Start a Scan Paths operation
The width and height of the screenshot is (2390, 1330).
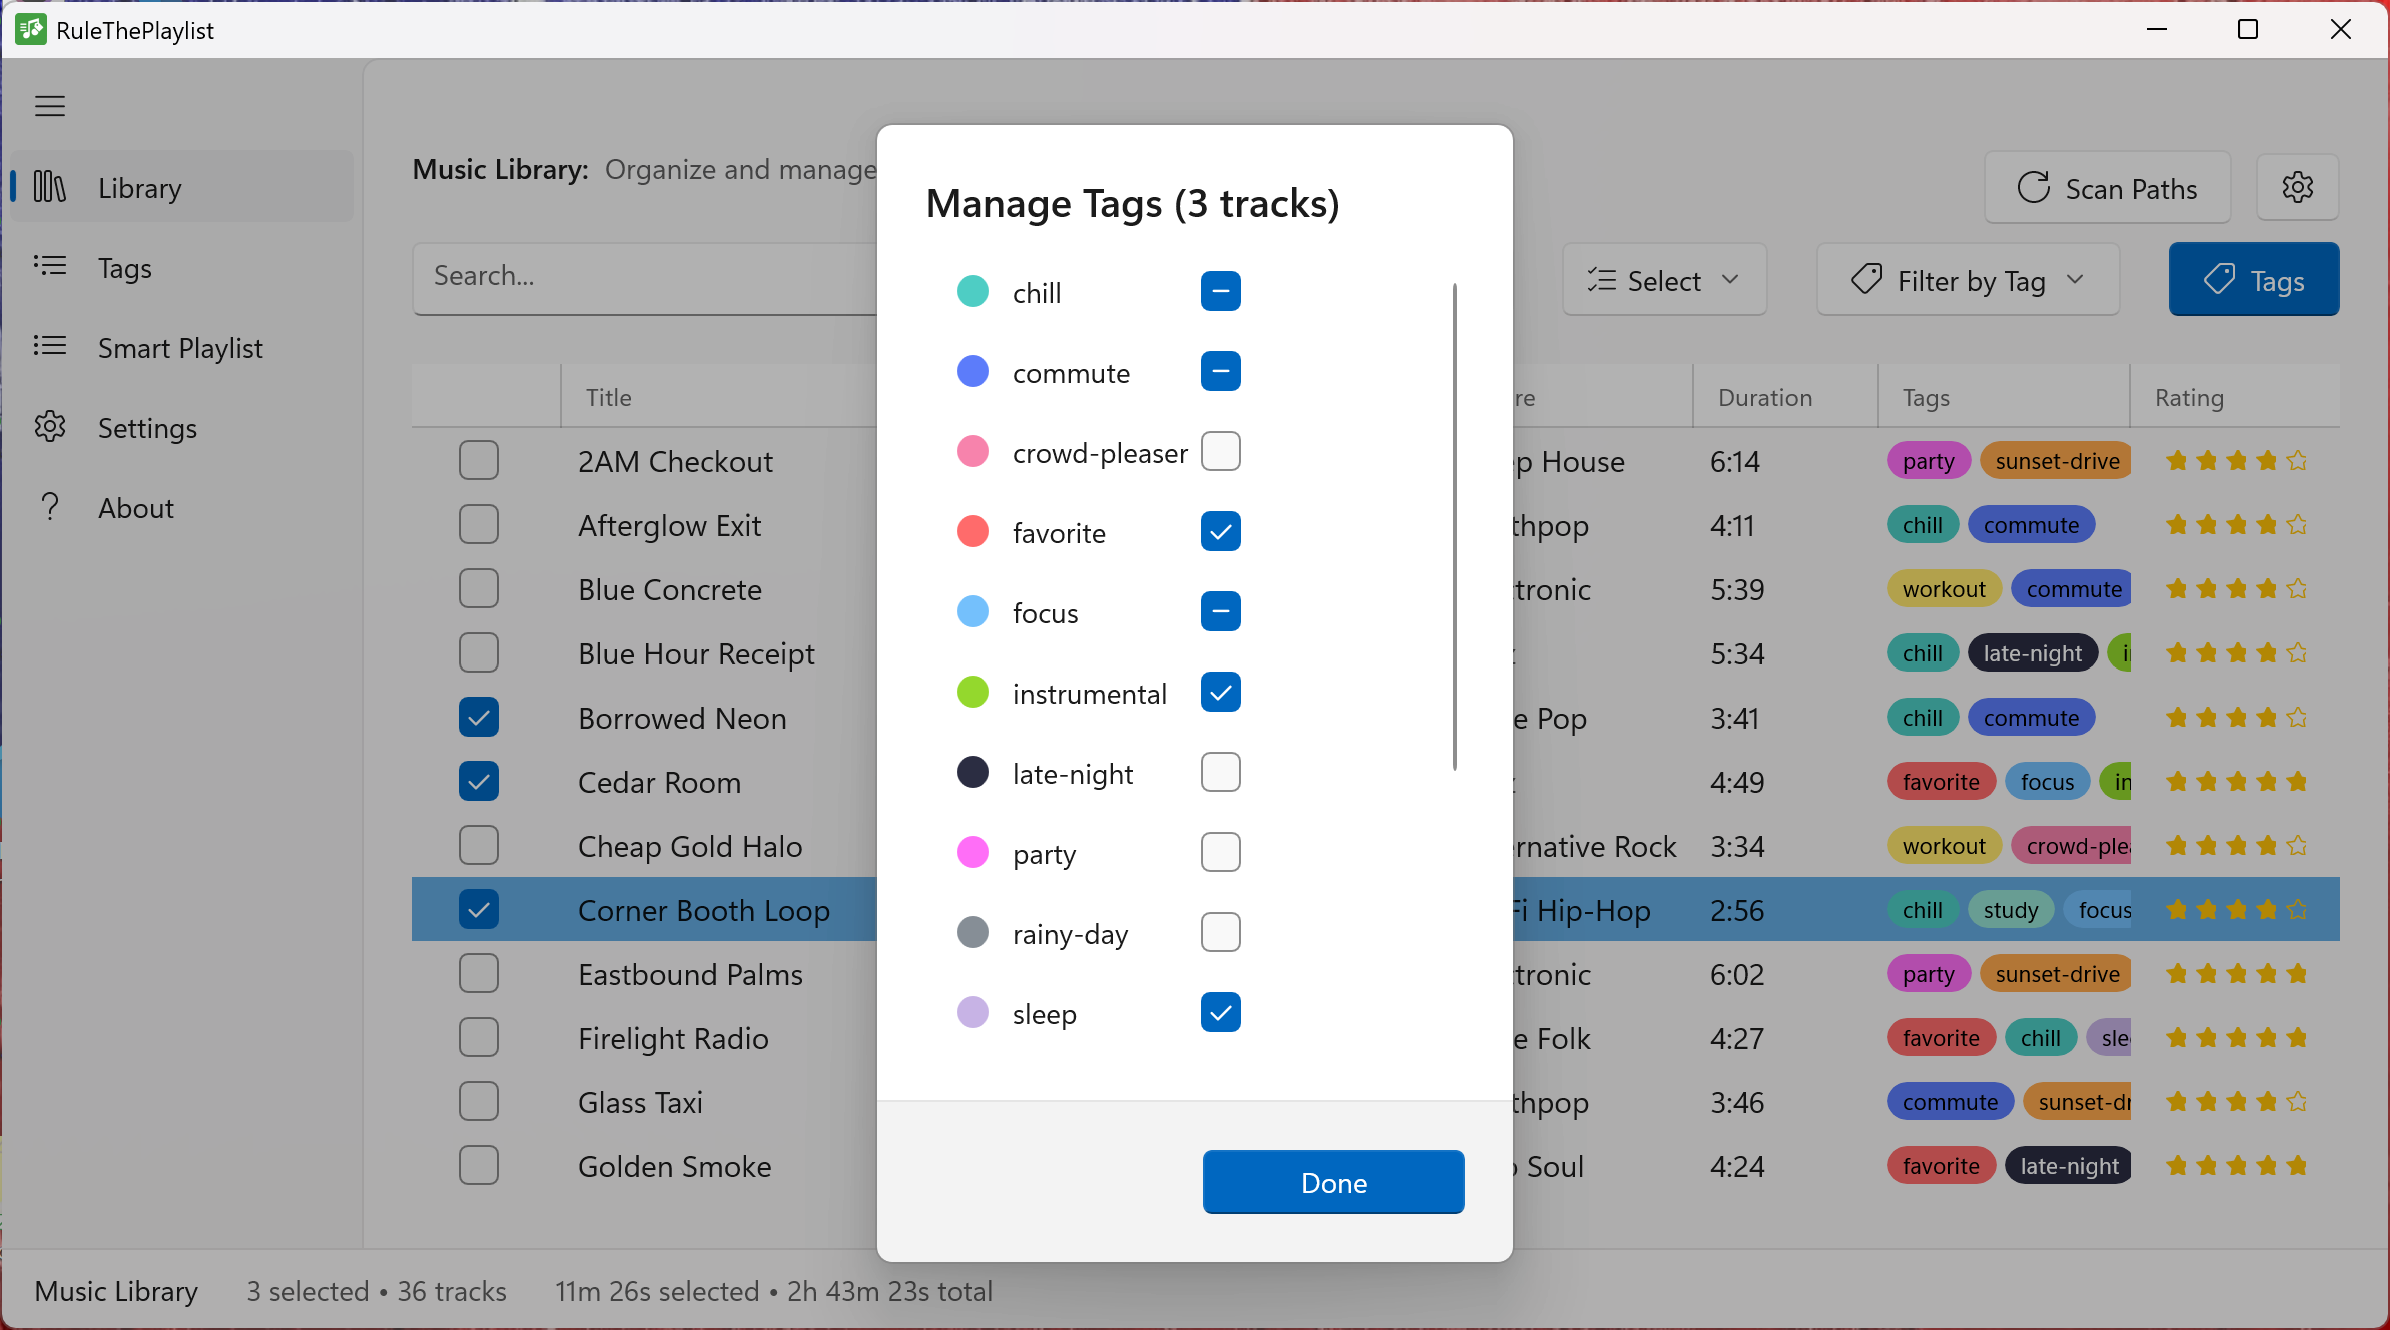tap(2106, 187)
